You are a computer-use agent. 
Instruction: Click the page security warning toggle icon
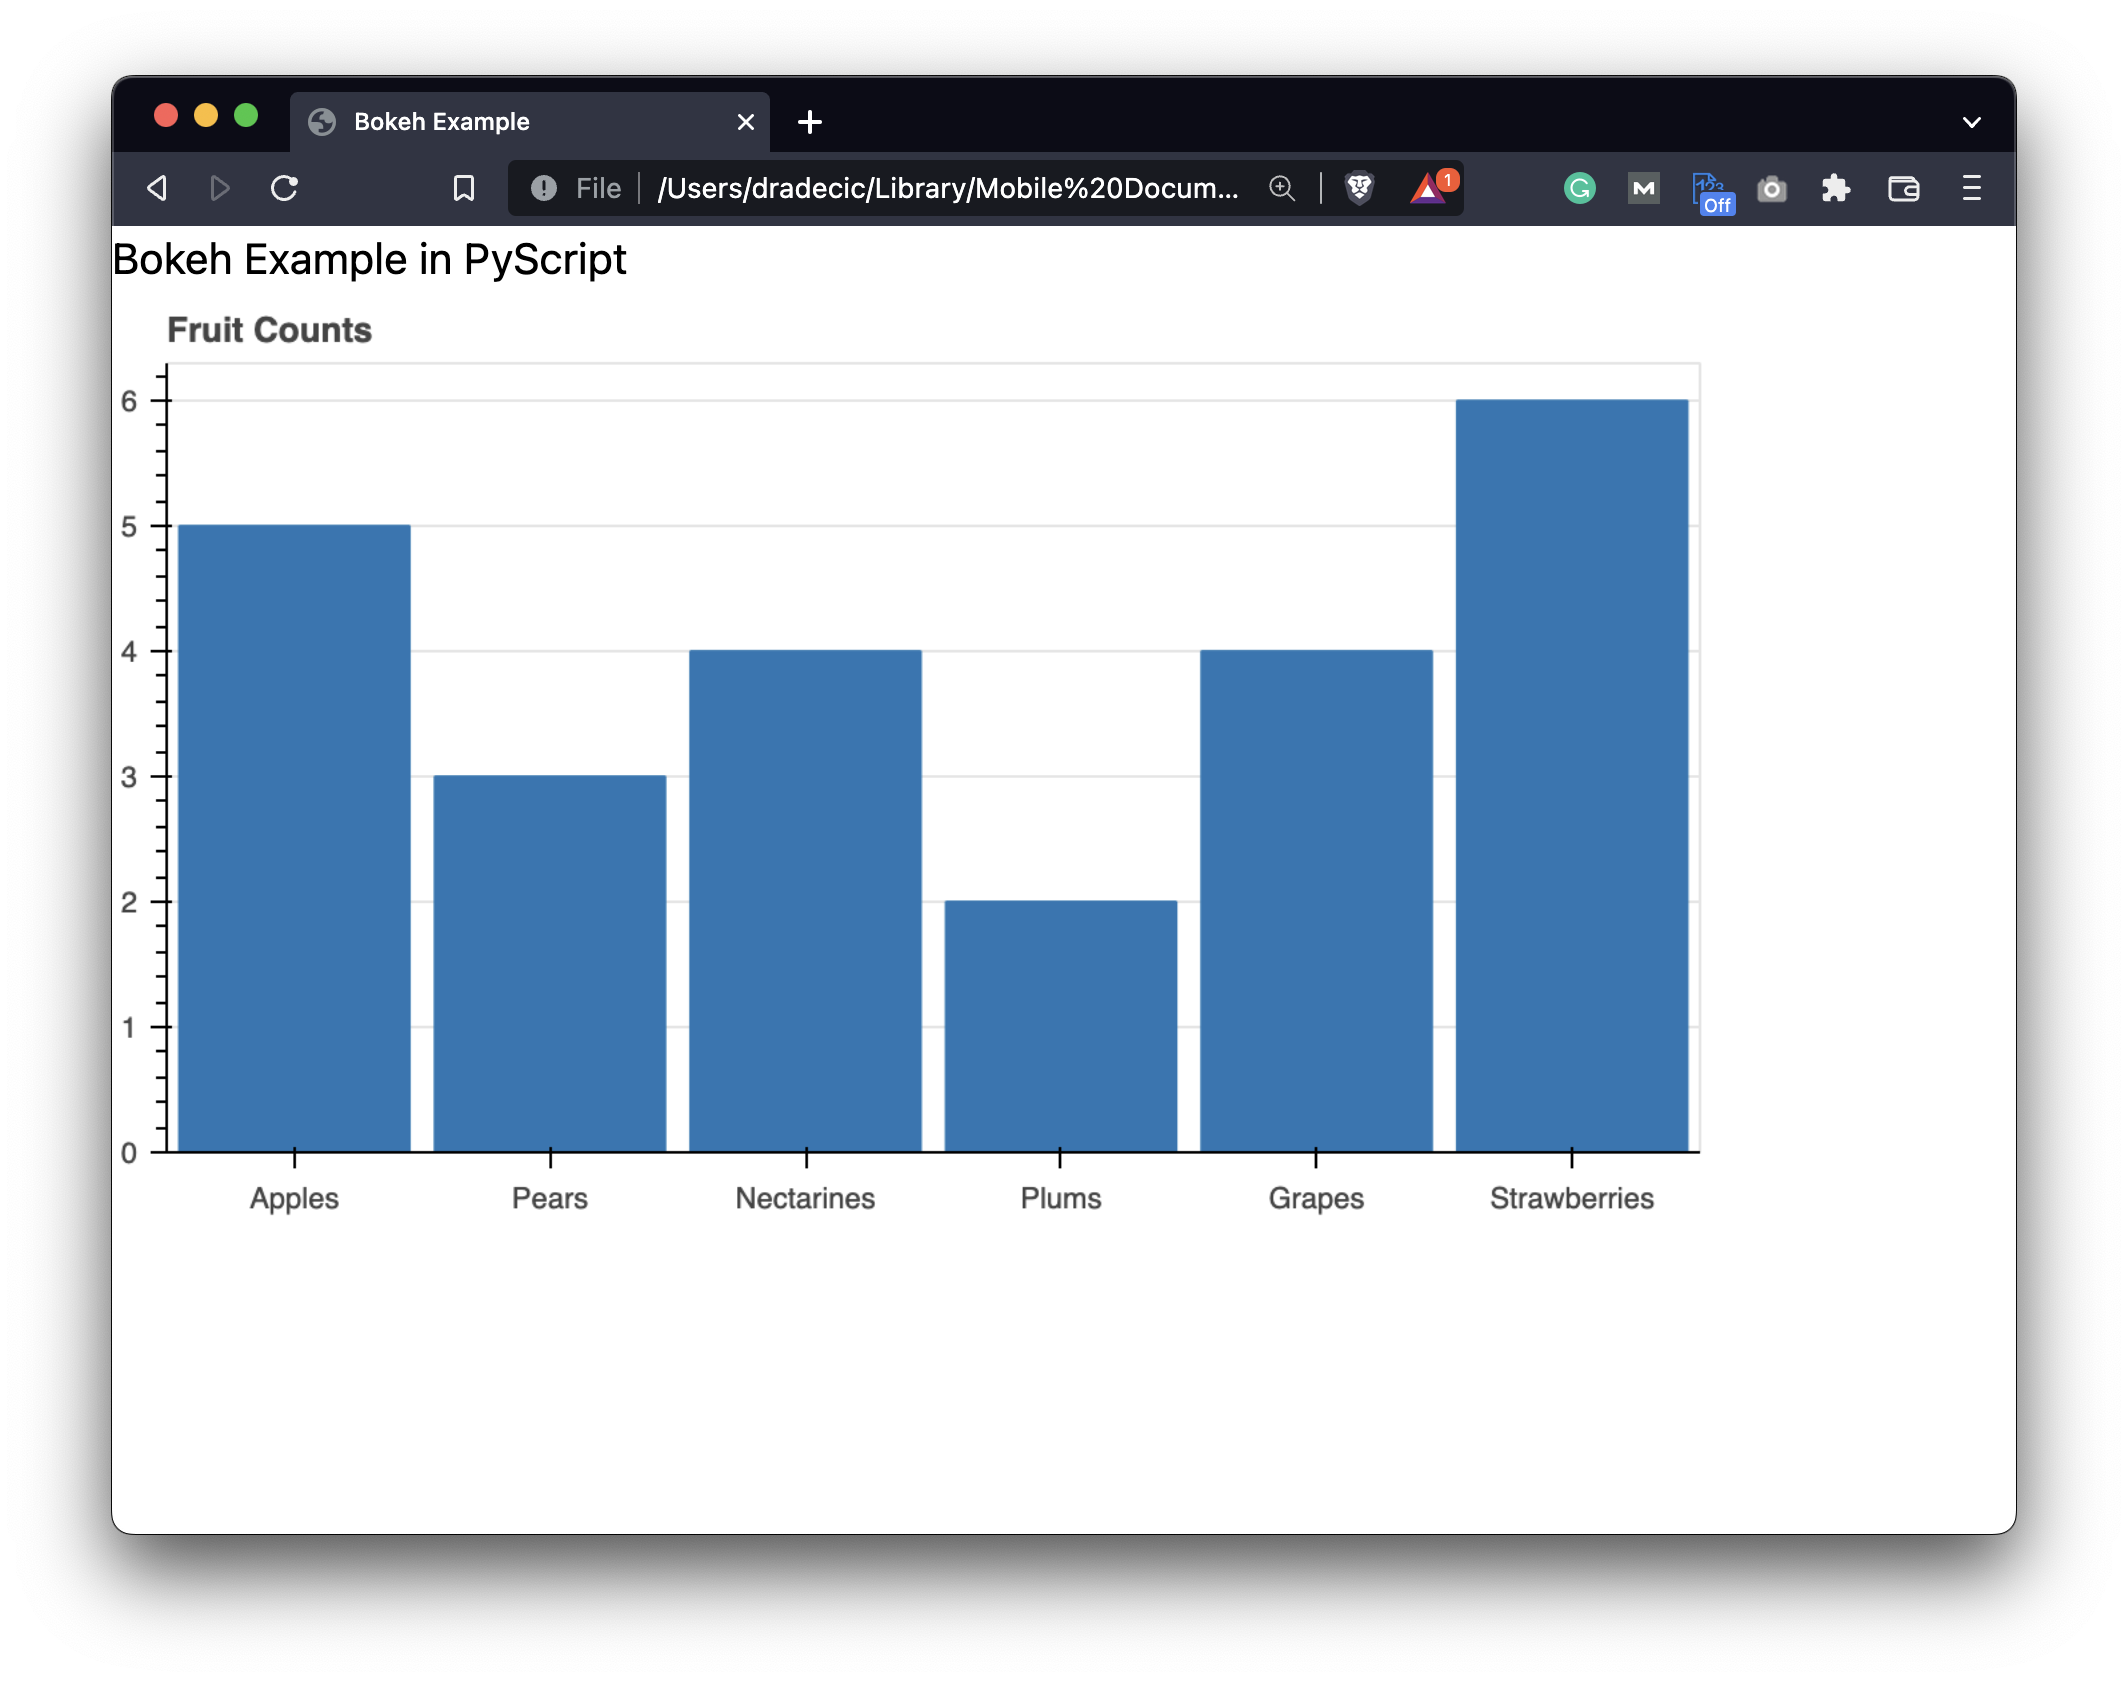[x=543, y=188]
